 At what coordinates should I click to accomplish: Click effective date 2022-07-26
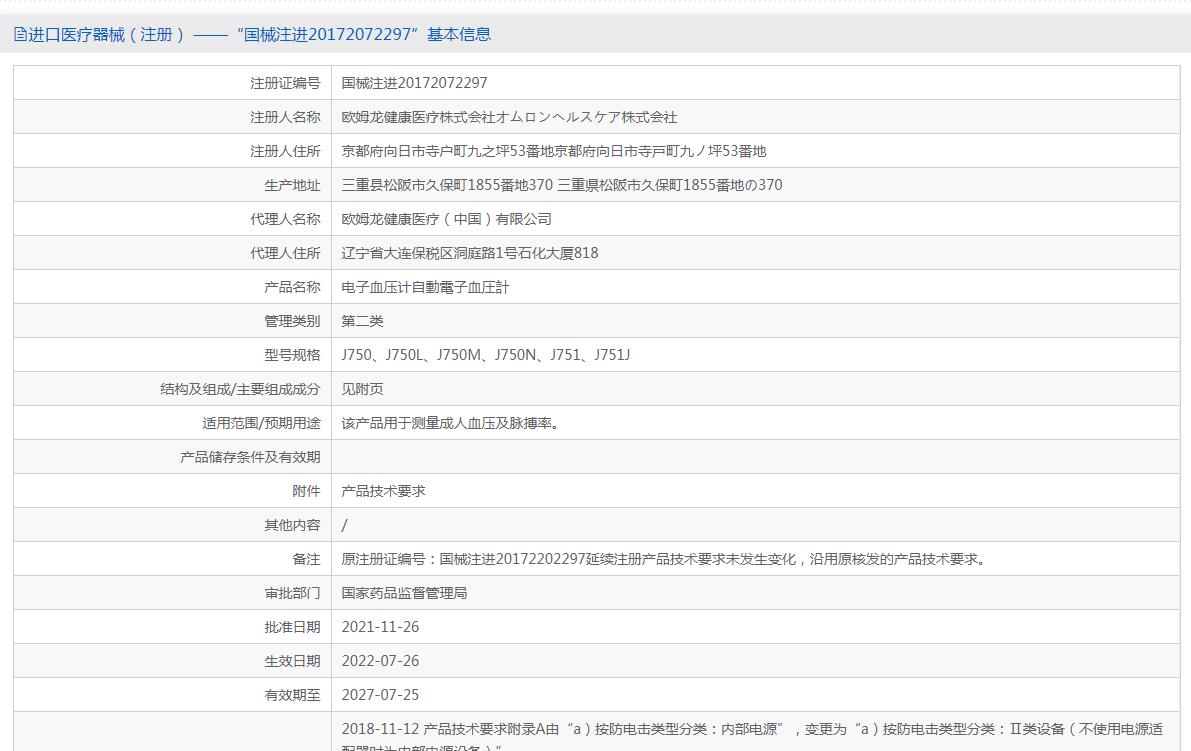[380, 661]
